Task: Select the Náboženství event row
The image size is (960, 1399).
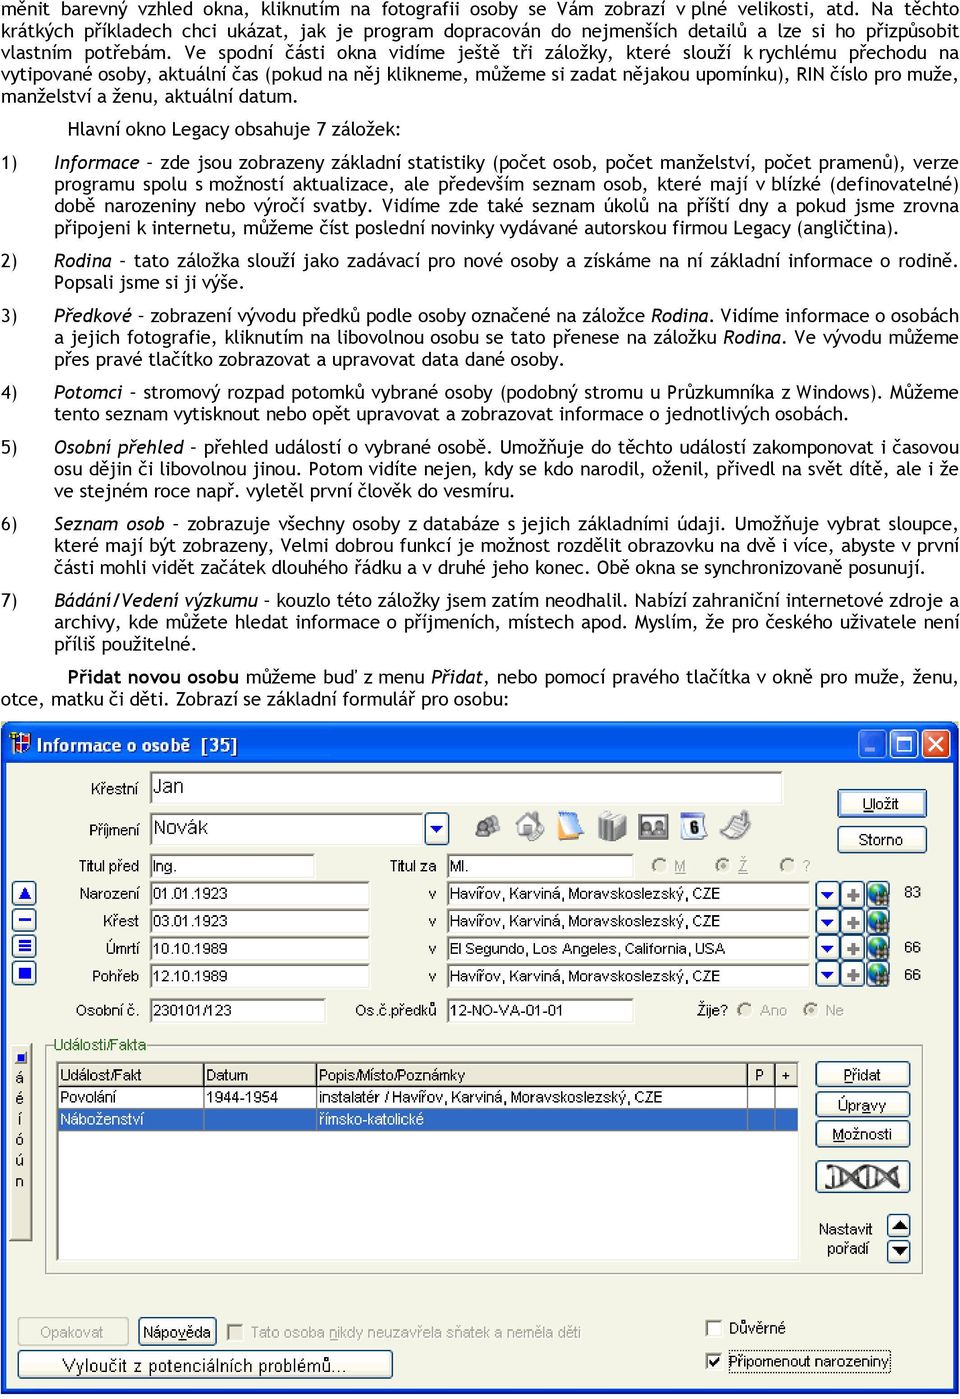Action: point(427,1119)
